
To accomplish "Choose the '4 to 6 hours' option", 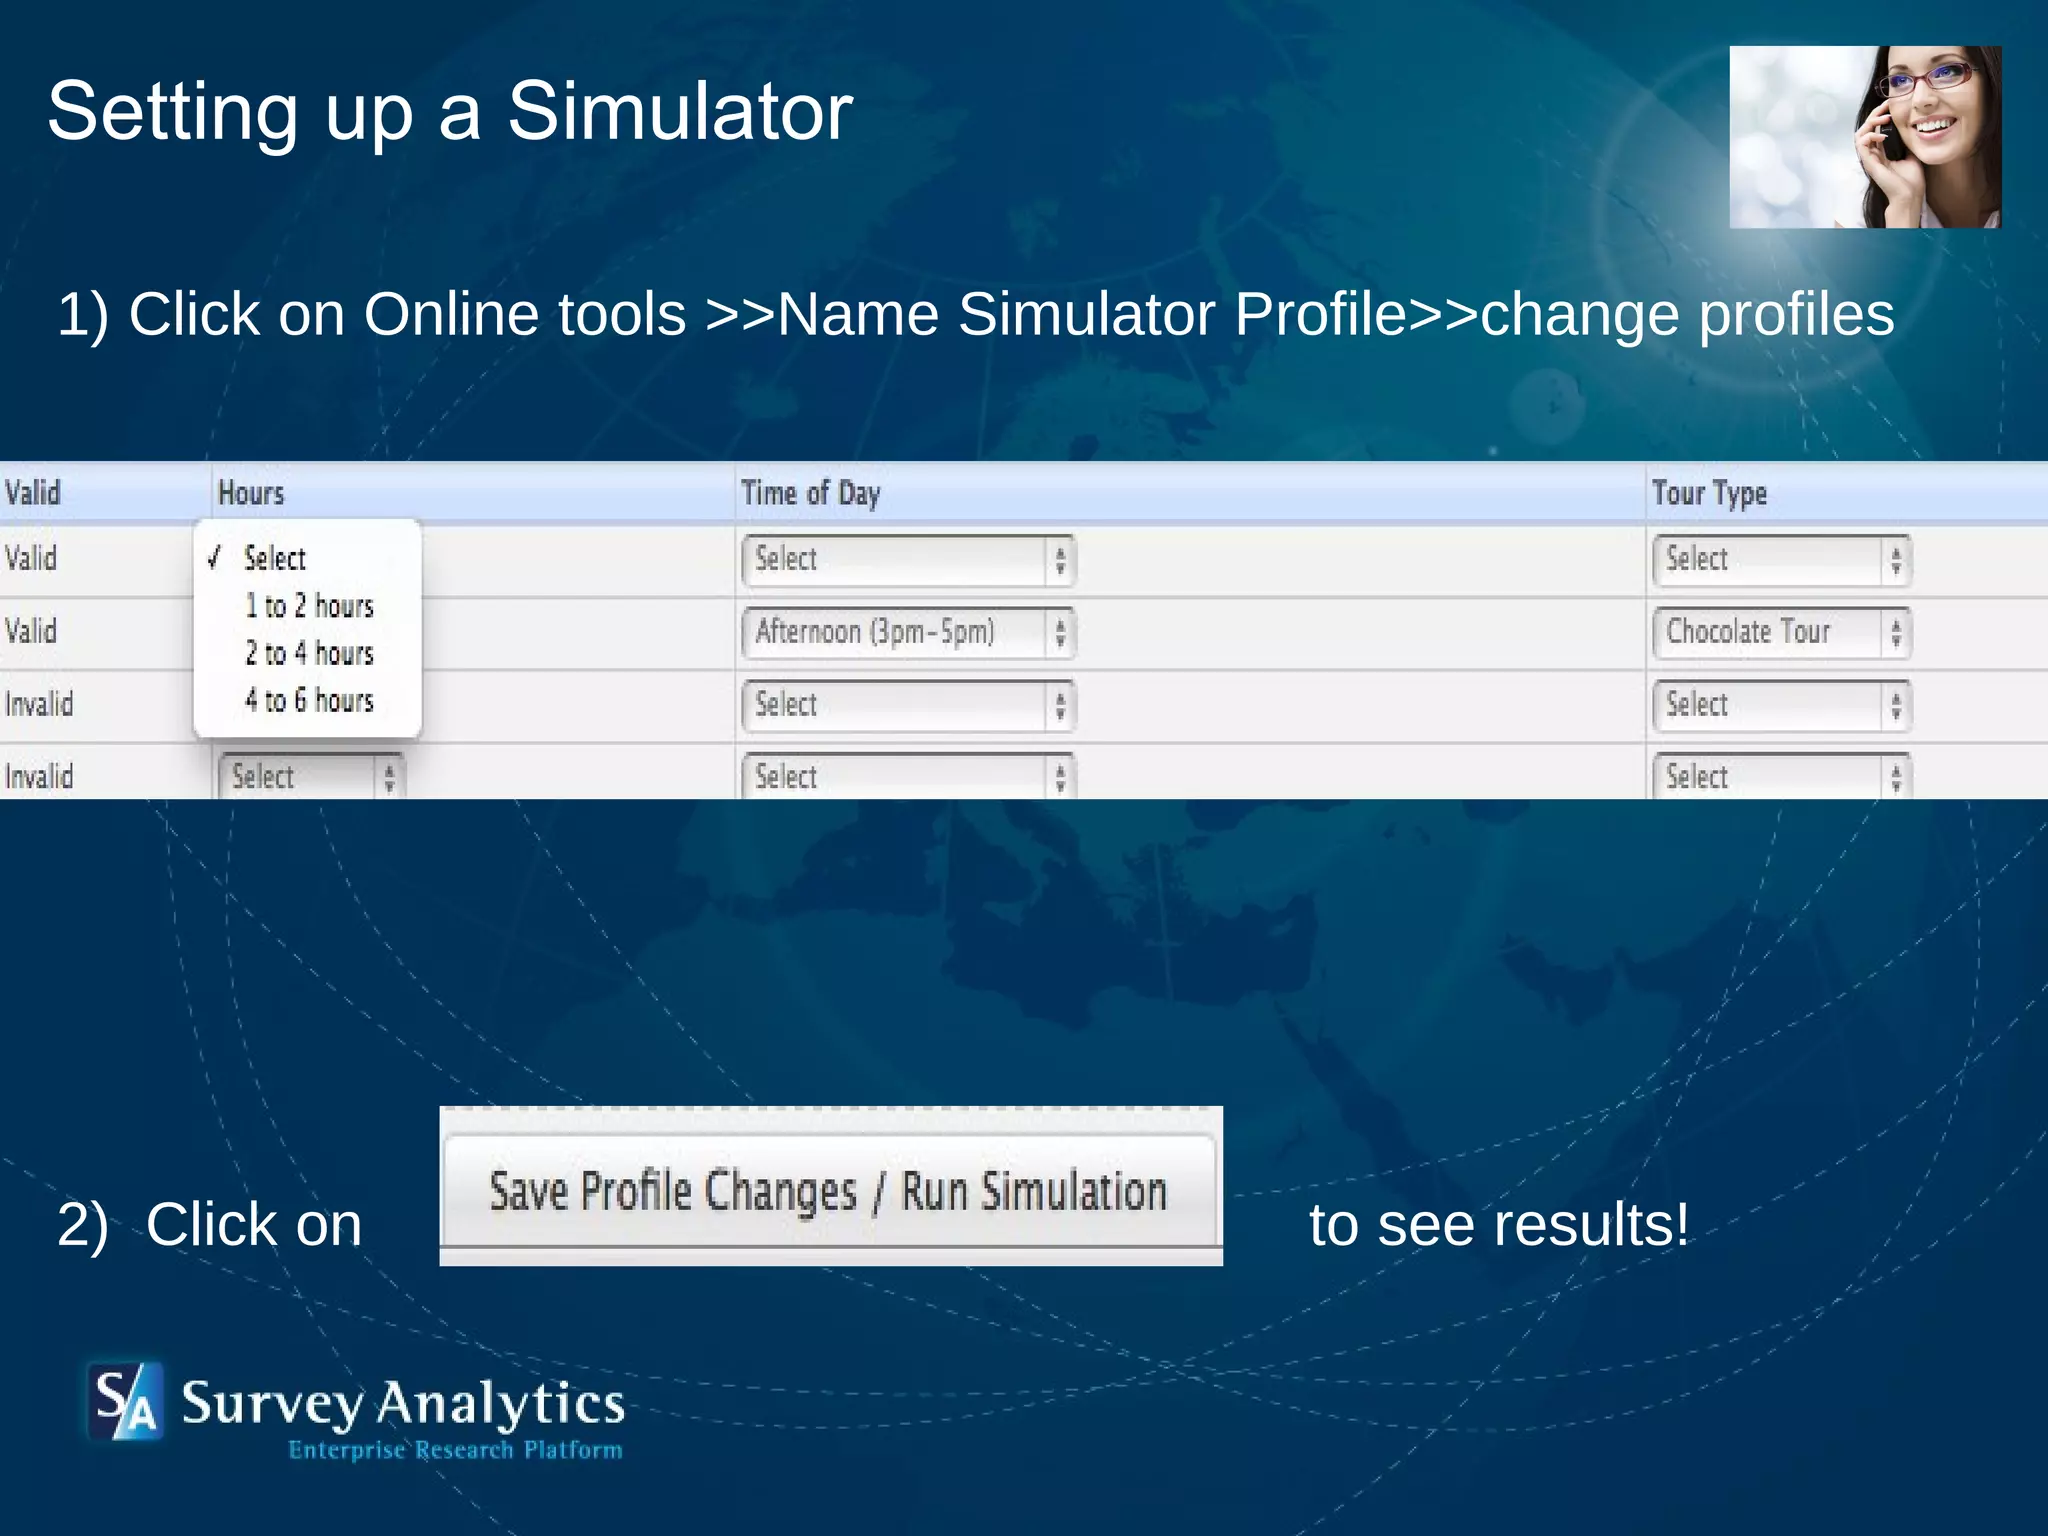I will point(308,700).
